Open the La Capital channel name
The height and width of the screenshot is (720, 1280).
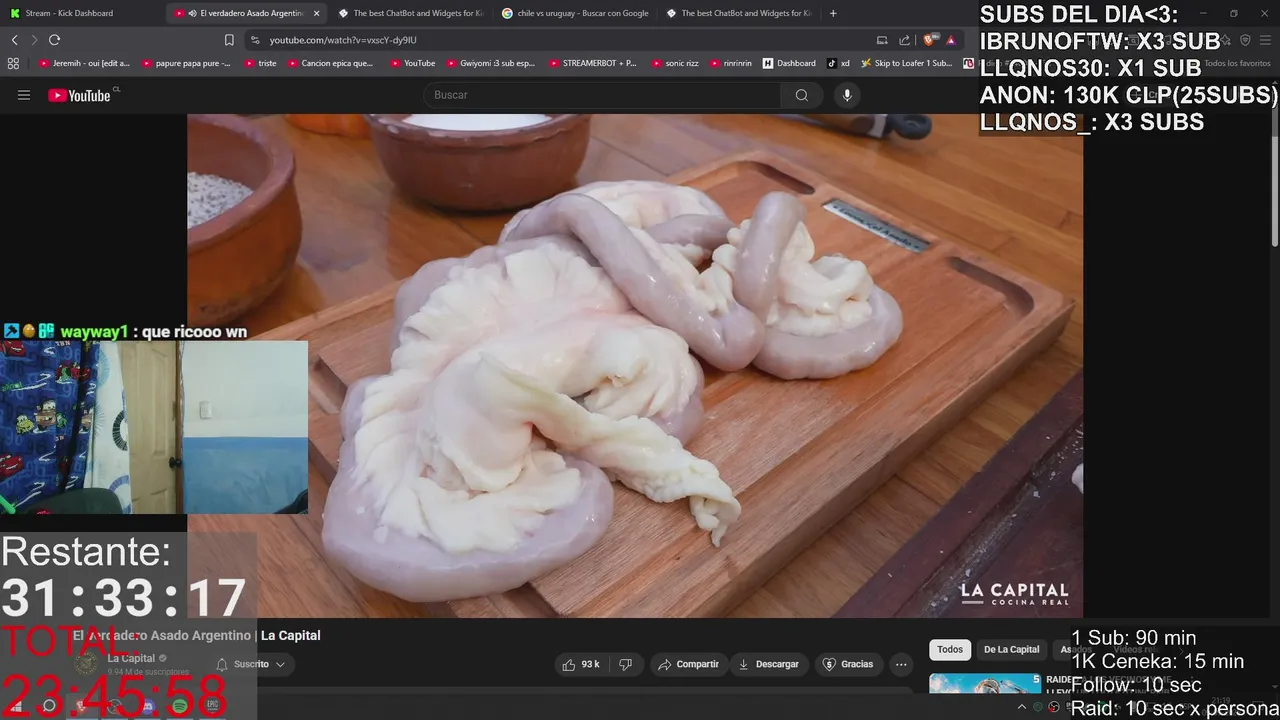point(131,658)
